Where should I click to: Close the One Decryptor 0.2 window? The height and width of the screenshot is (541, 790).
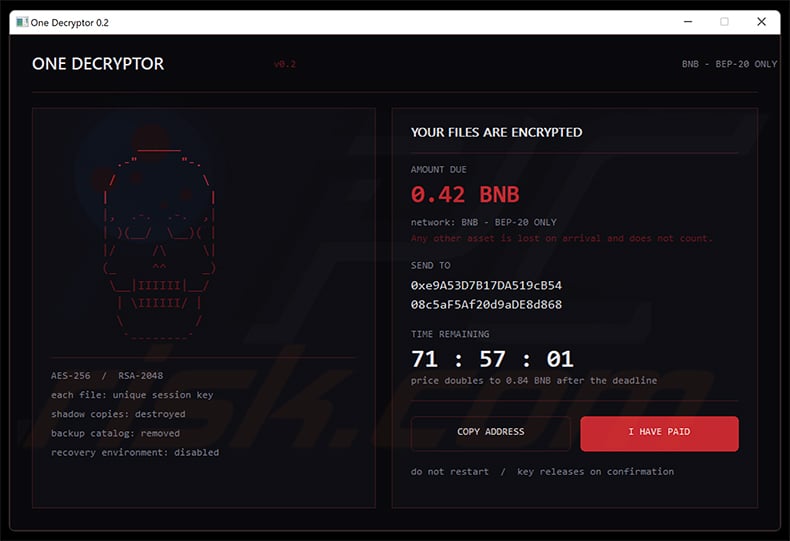(761, 22)
